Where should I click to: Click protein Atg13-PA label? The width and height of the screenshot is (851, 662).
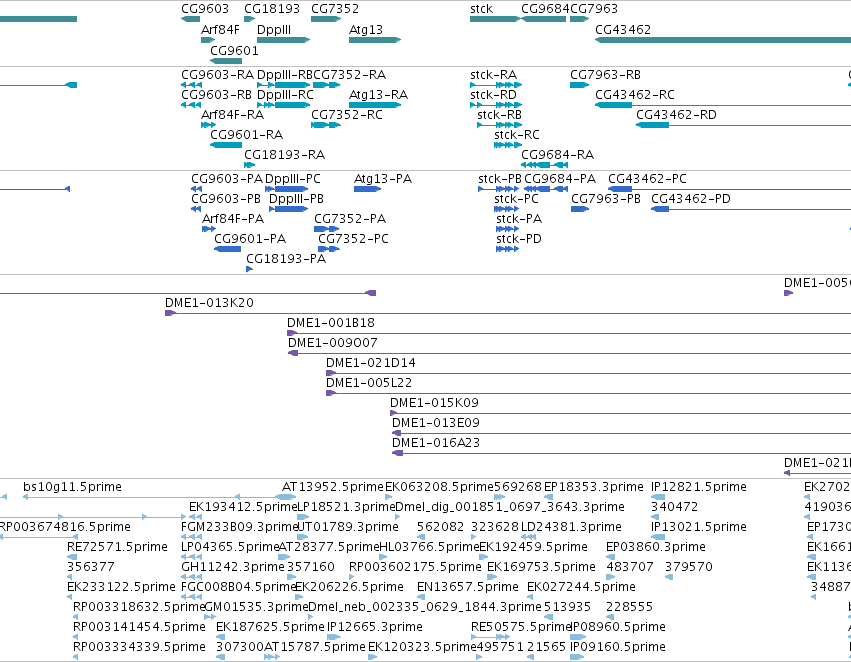point(383,179)
